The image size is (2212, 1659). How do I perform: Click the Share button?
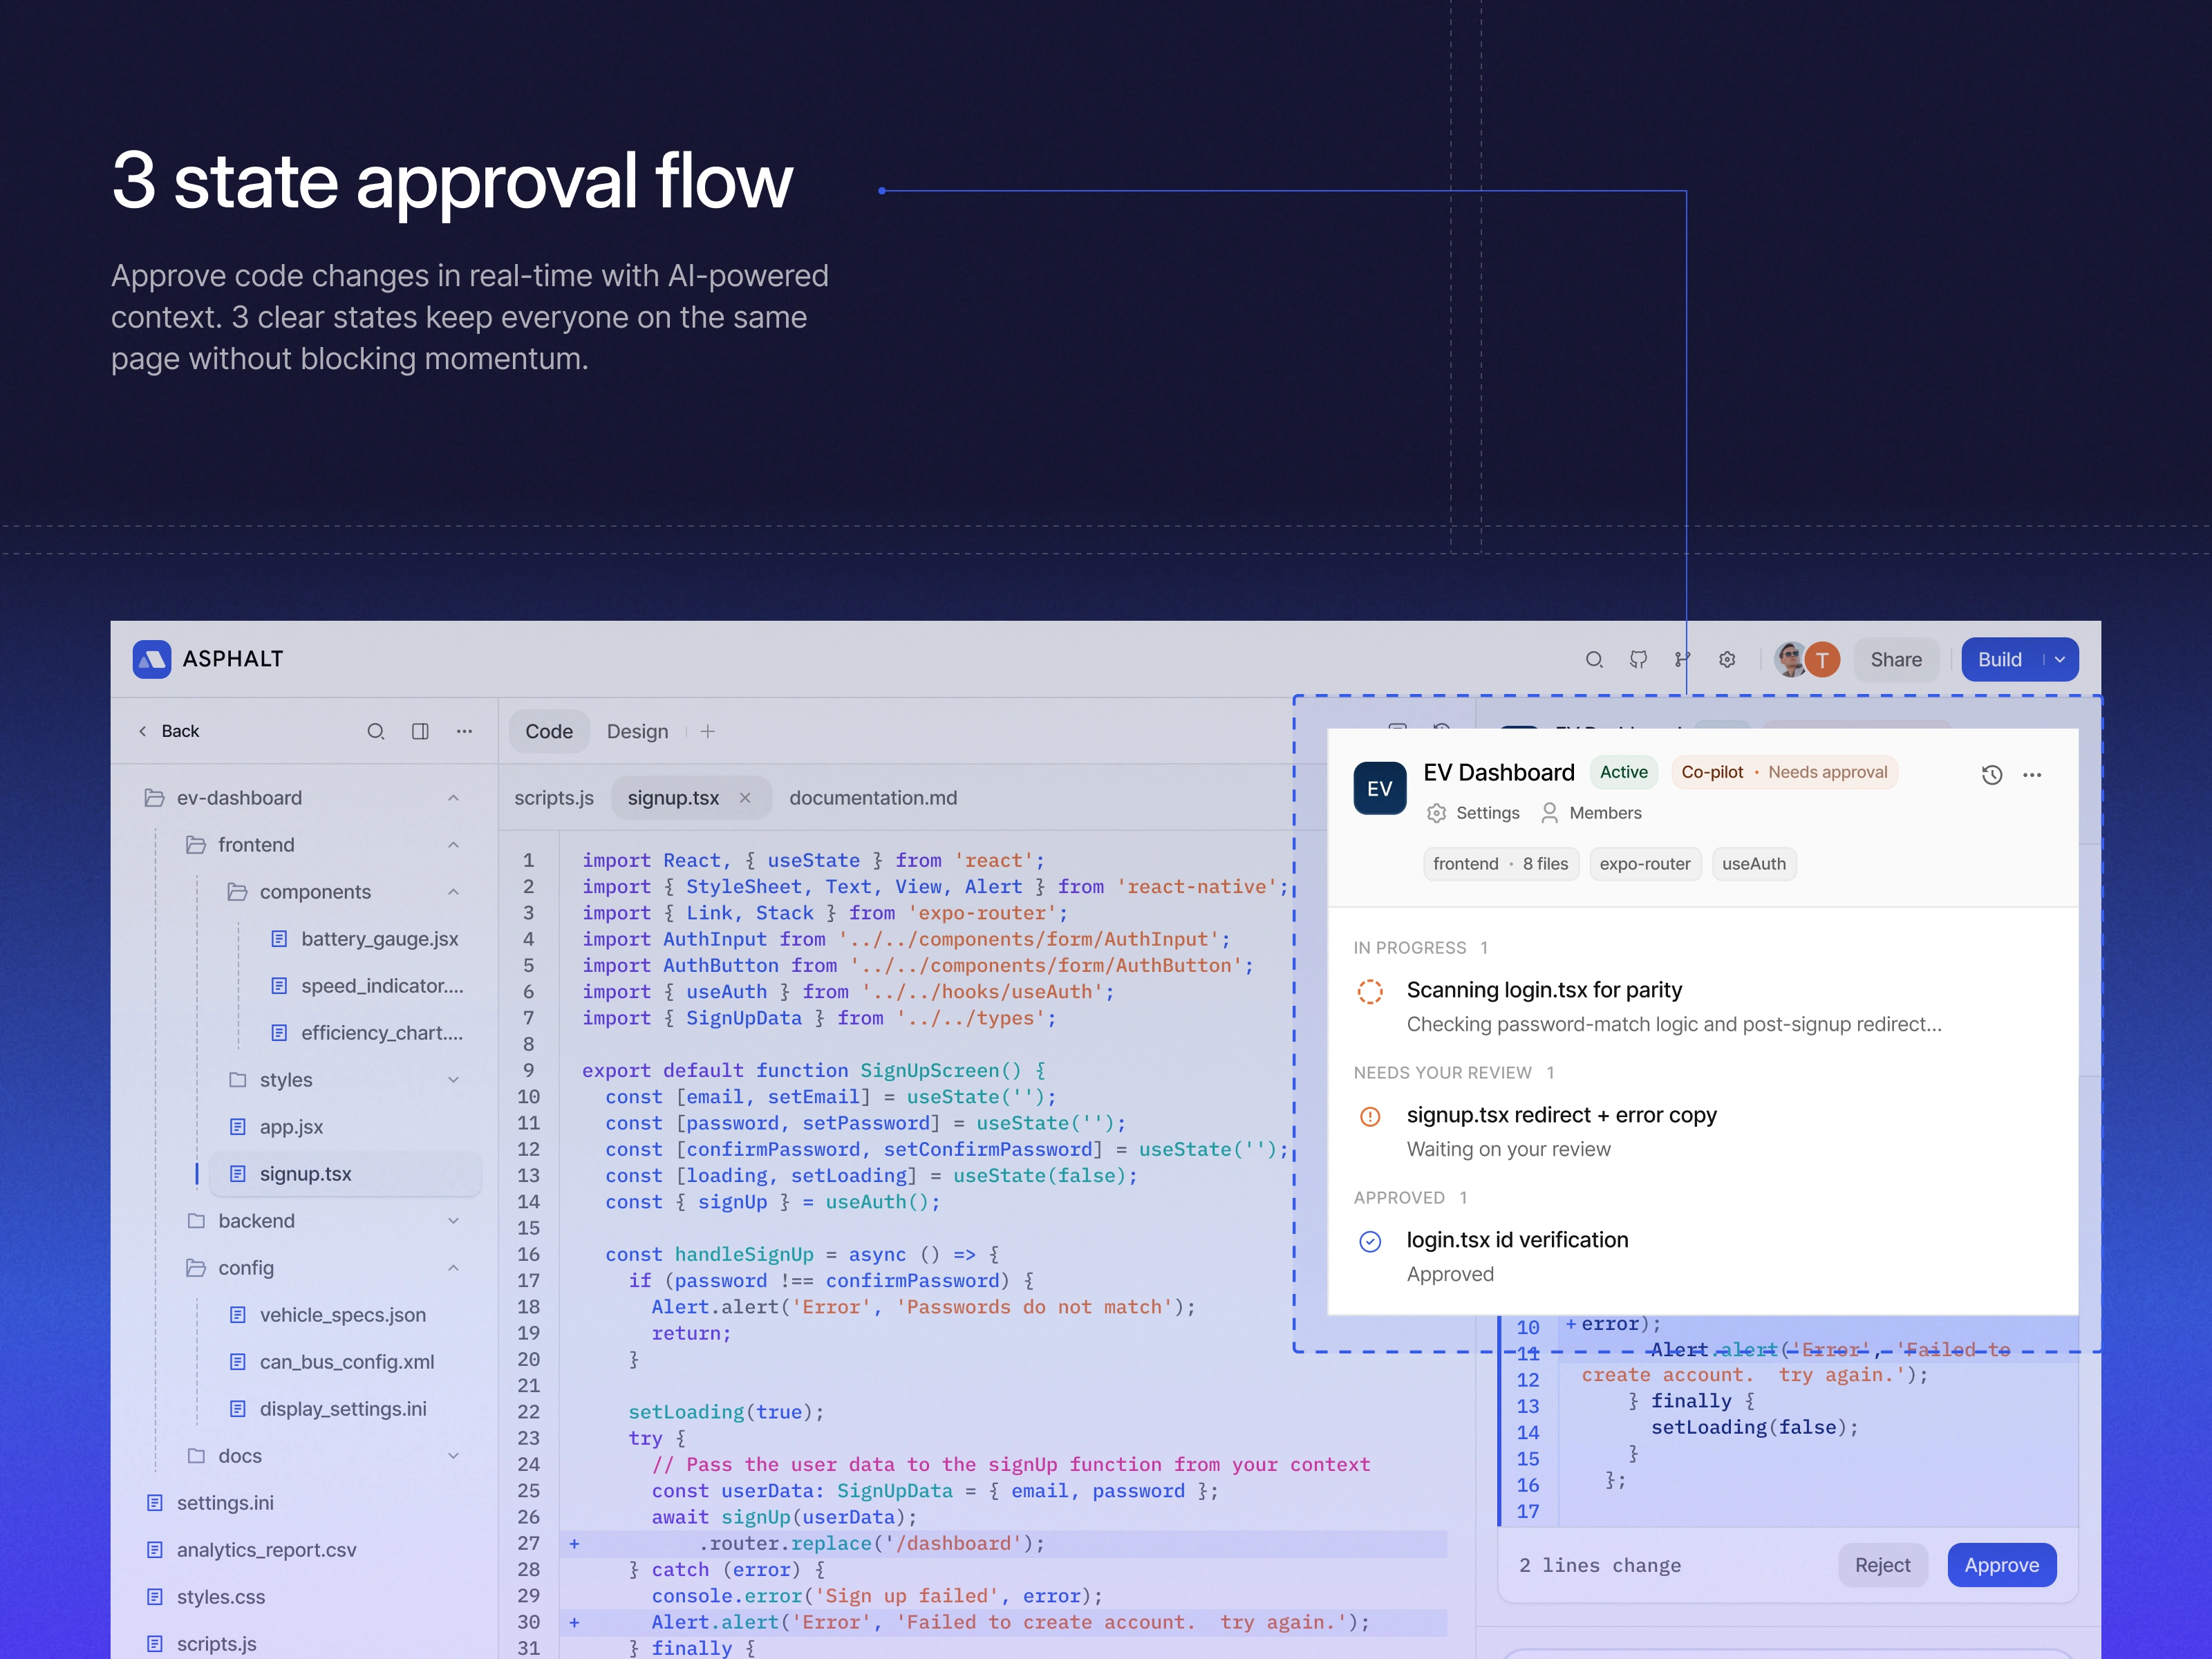pyautogui.click(x=1896, y=660)
